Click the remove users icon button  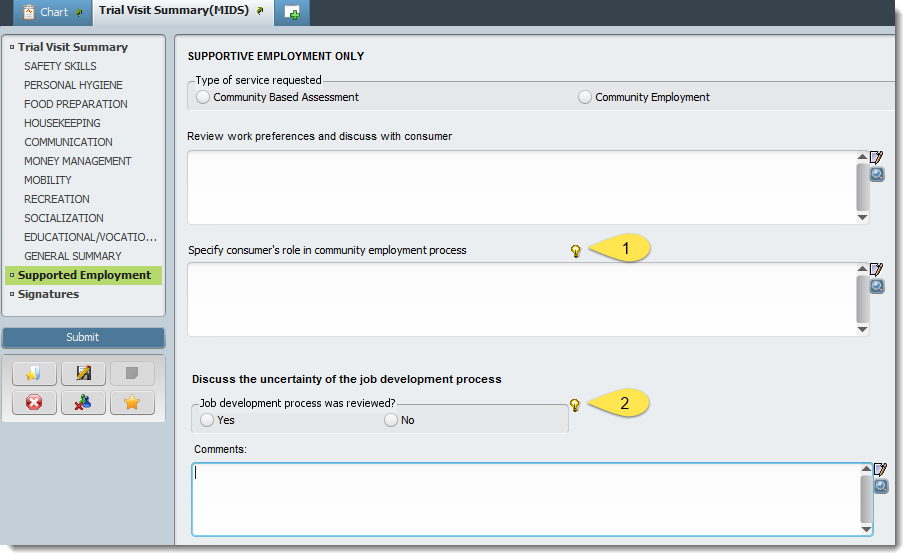coord(83,402)
